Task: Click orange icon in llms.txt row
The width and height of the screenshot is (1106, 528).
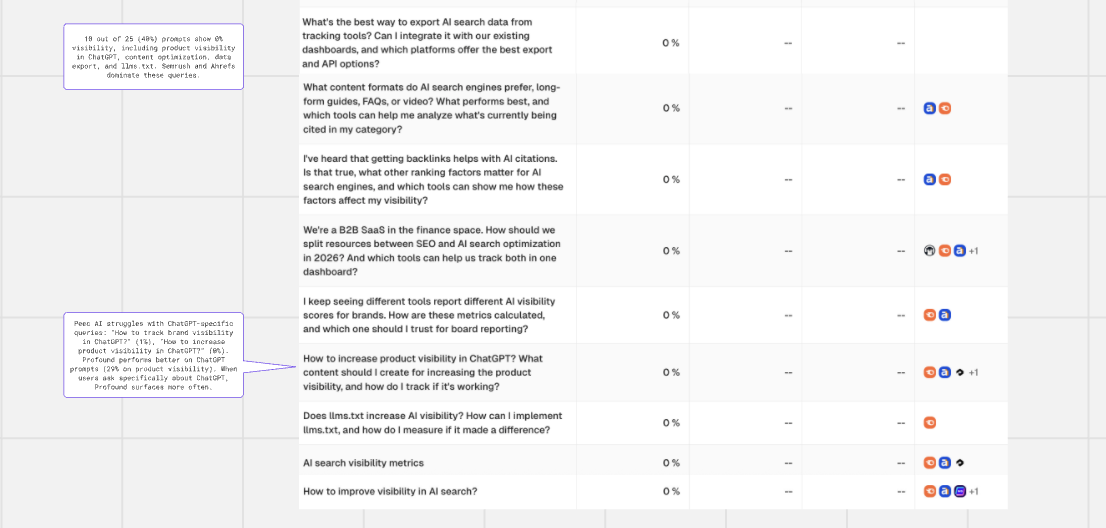Action: click(x=930, y=423)
